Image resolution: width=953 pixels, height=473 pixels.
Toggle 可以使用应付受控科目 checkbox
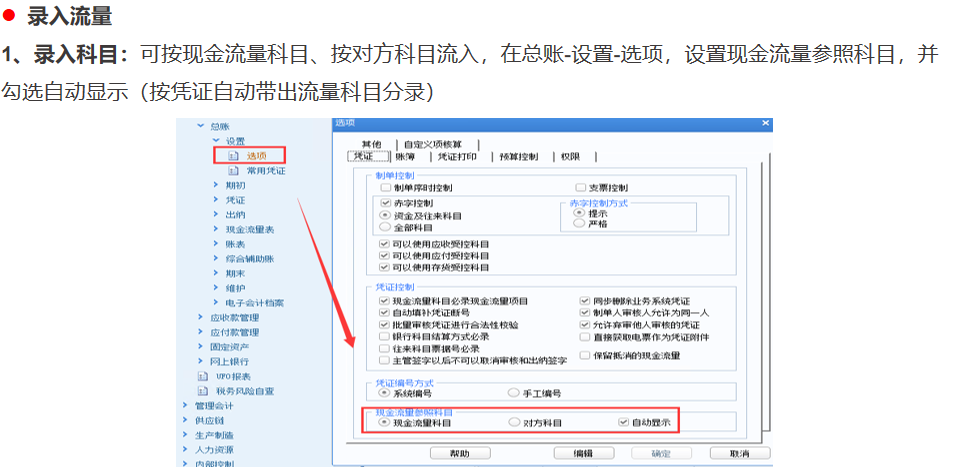(384, 255)
